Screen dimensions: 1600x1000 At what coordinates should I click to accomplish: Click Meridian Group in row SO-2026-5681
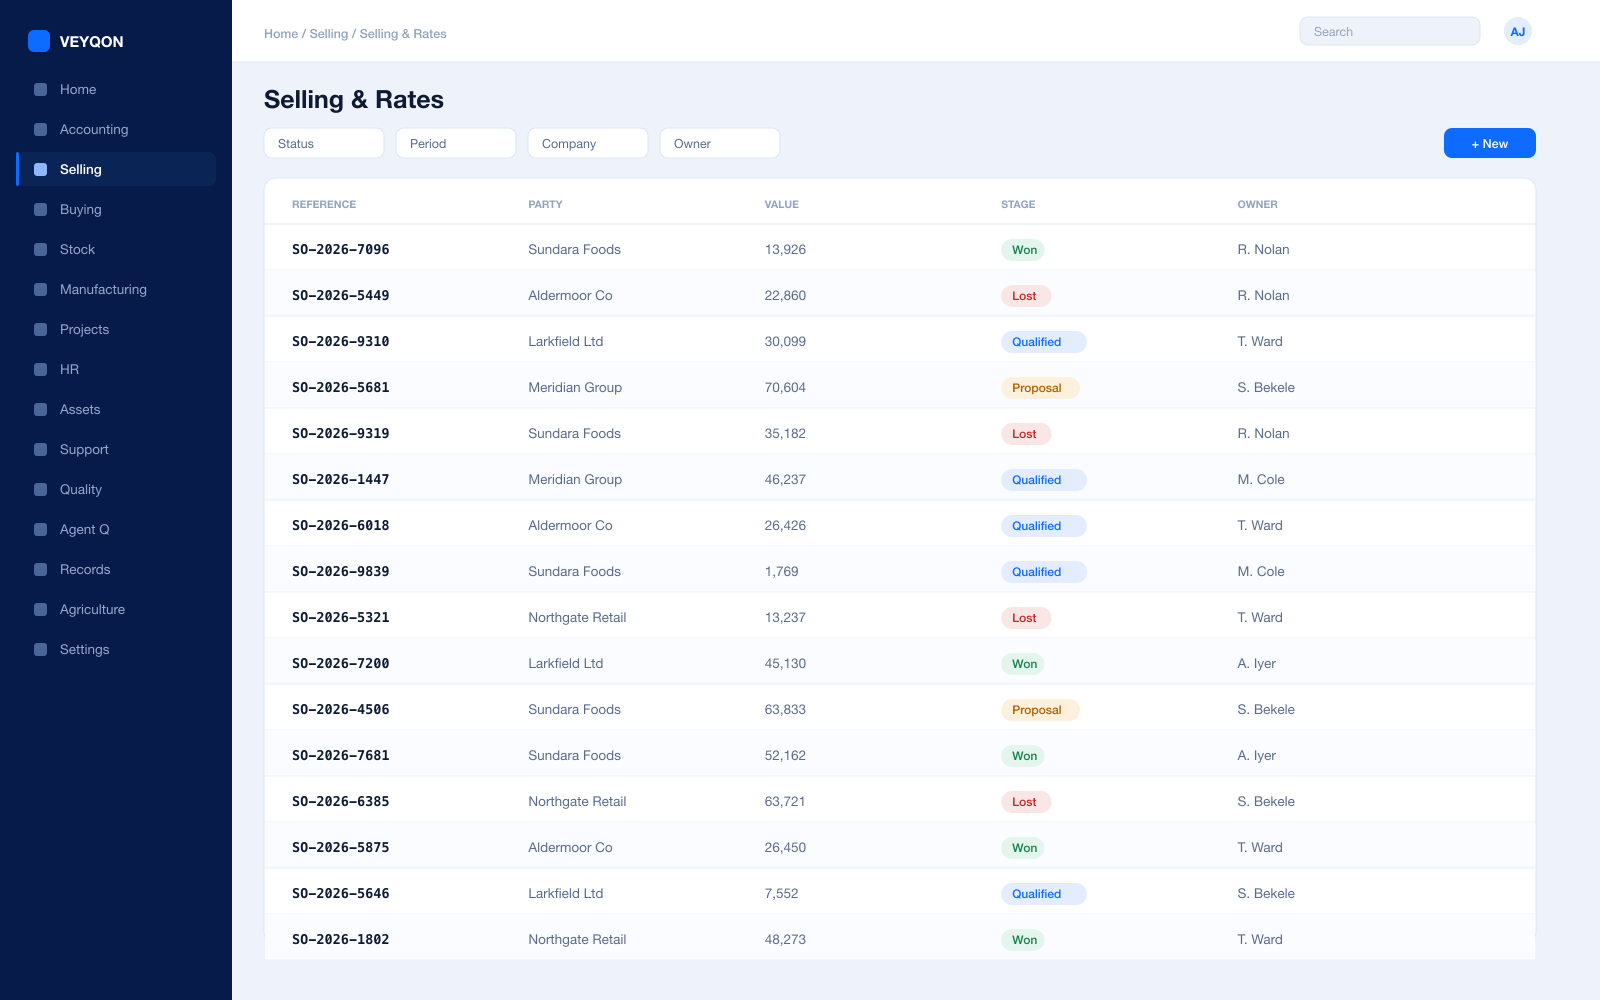(x=575, y=387)
